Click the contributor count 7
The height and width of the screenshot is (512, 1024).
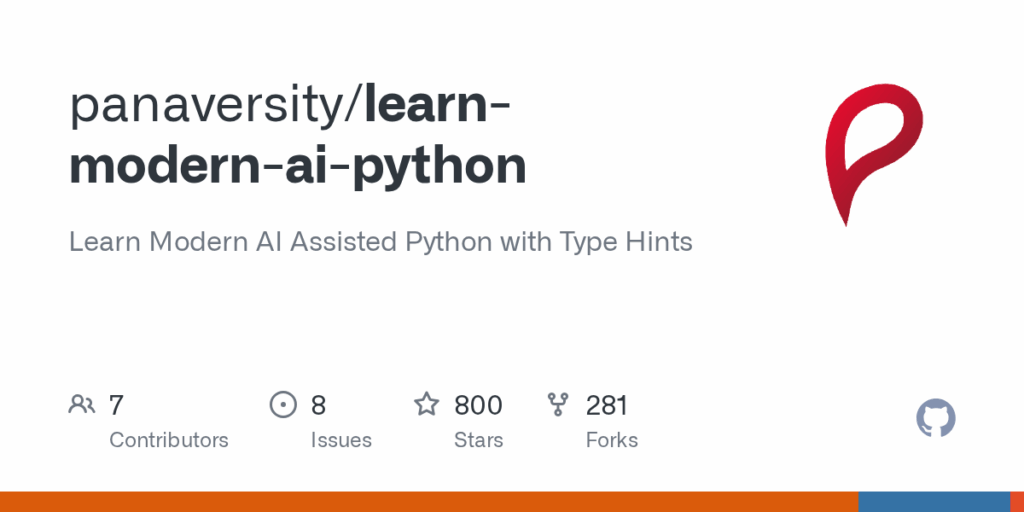point(116,406)
